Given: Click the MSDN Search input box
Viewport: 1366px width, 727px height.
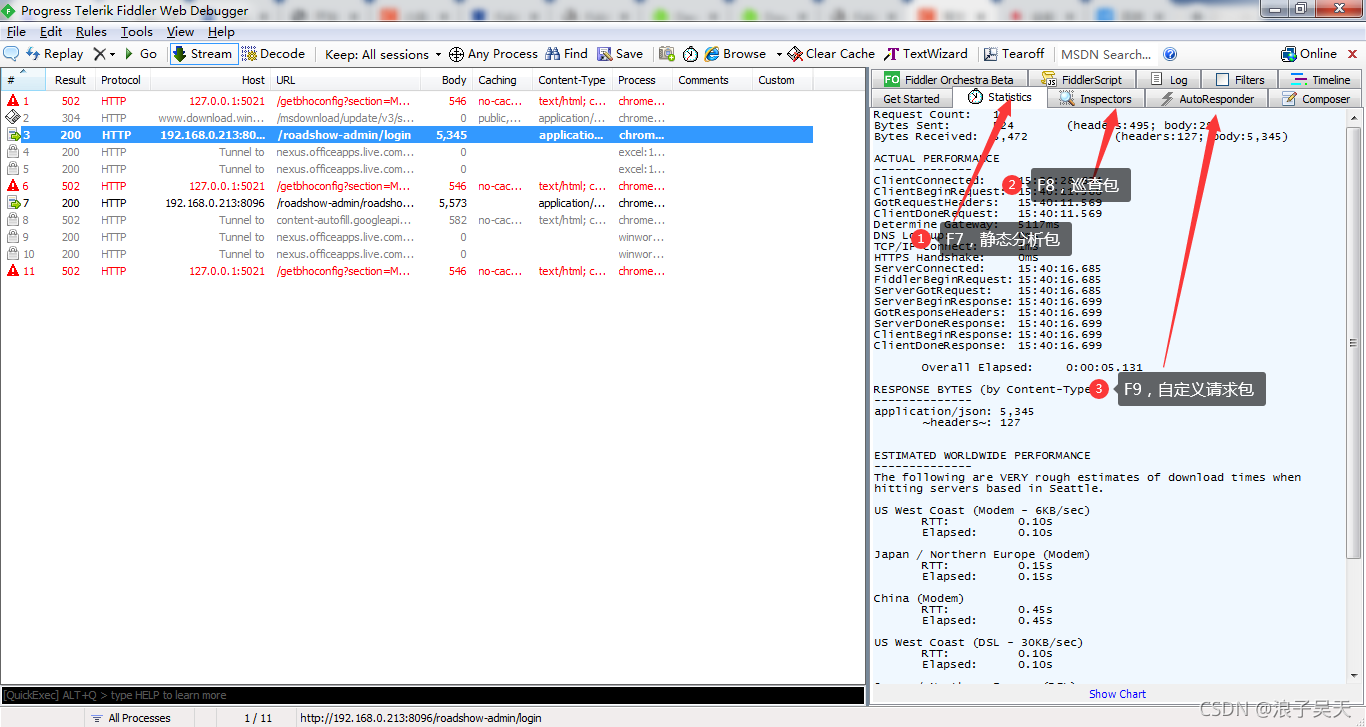Looking at the screenshot, I should (x=1105, y=54).
